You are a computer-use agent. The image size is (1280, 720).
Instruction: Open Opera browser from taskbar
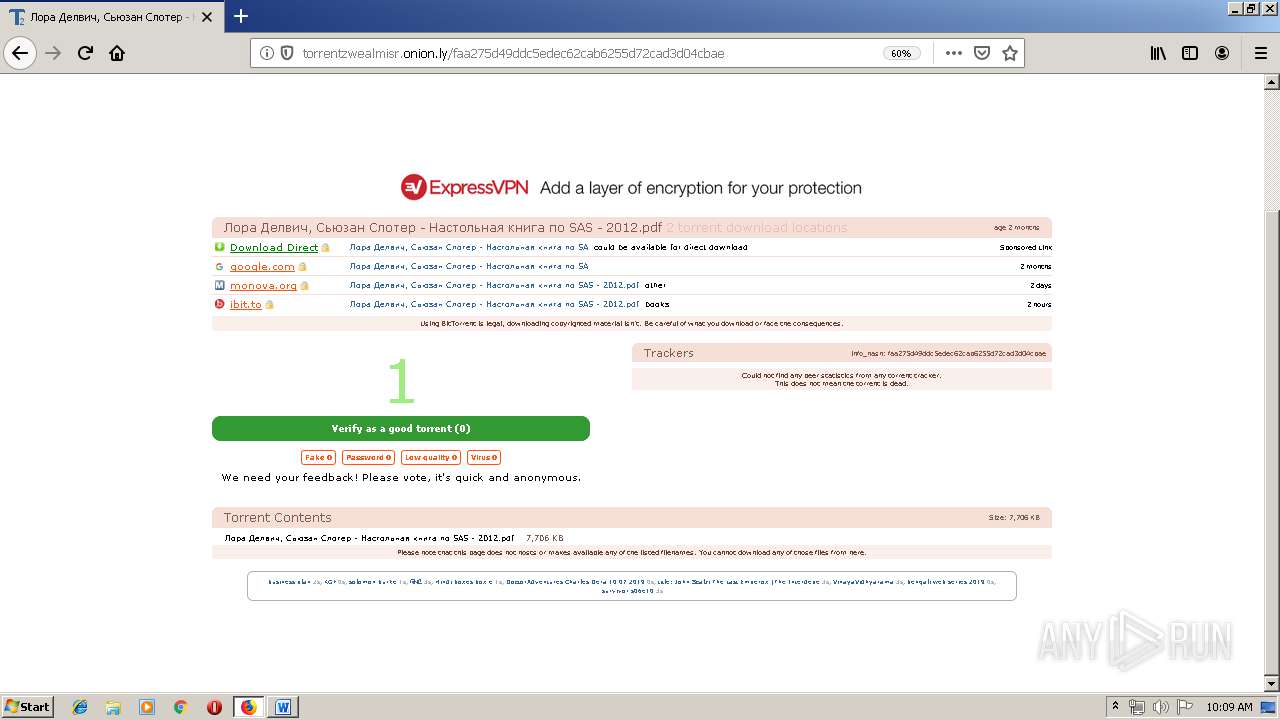pyautogui.click(x=214, y=707)
